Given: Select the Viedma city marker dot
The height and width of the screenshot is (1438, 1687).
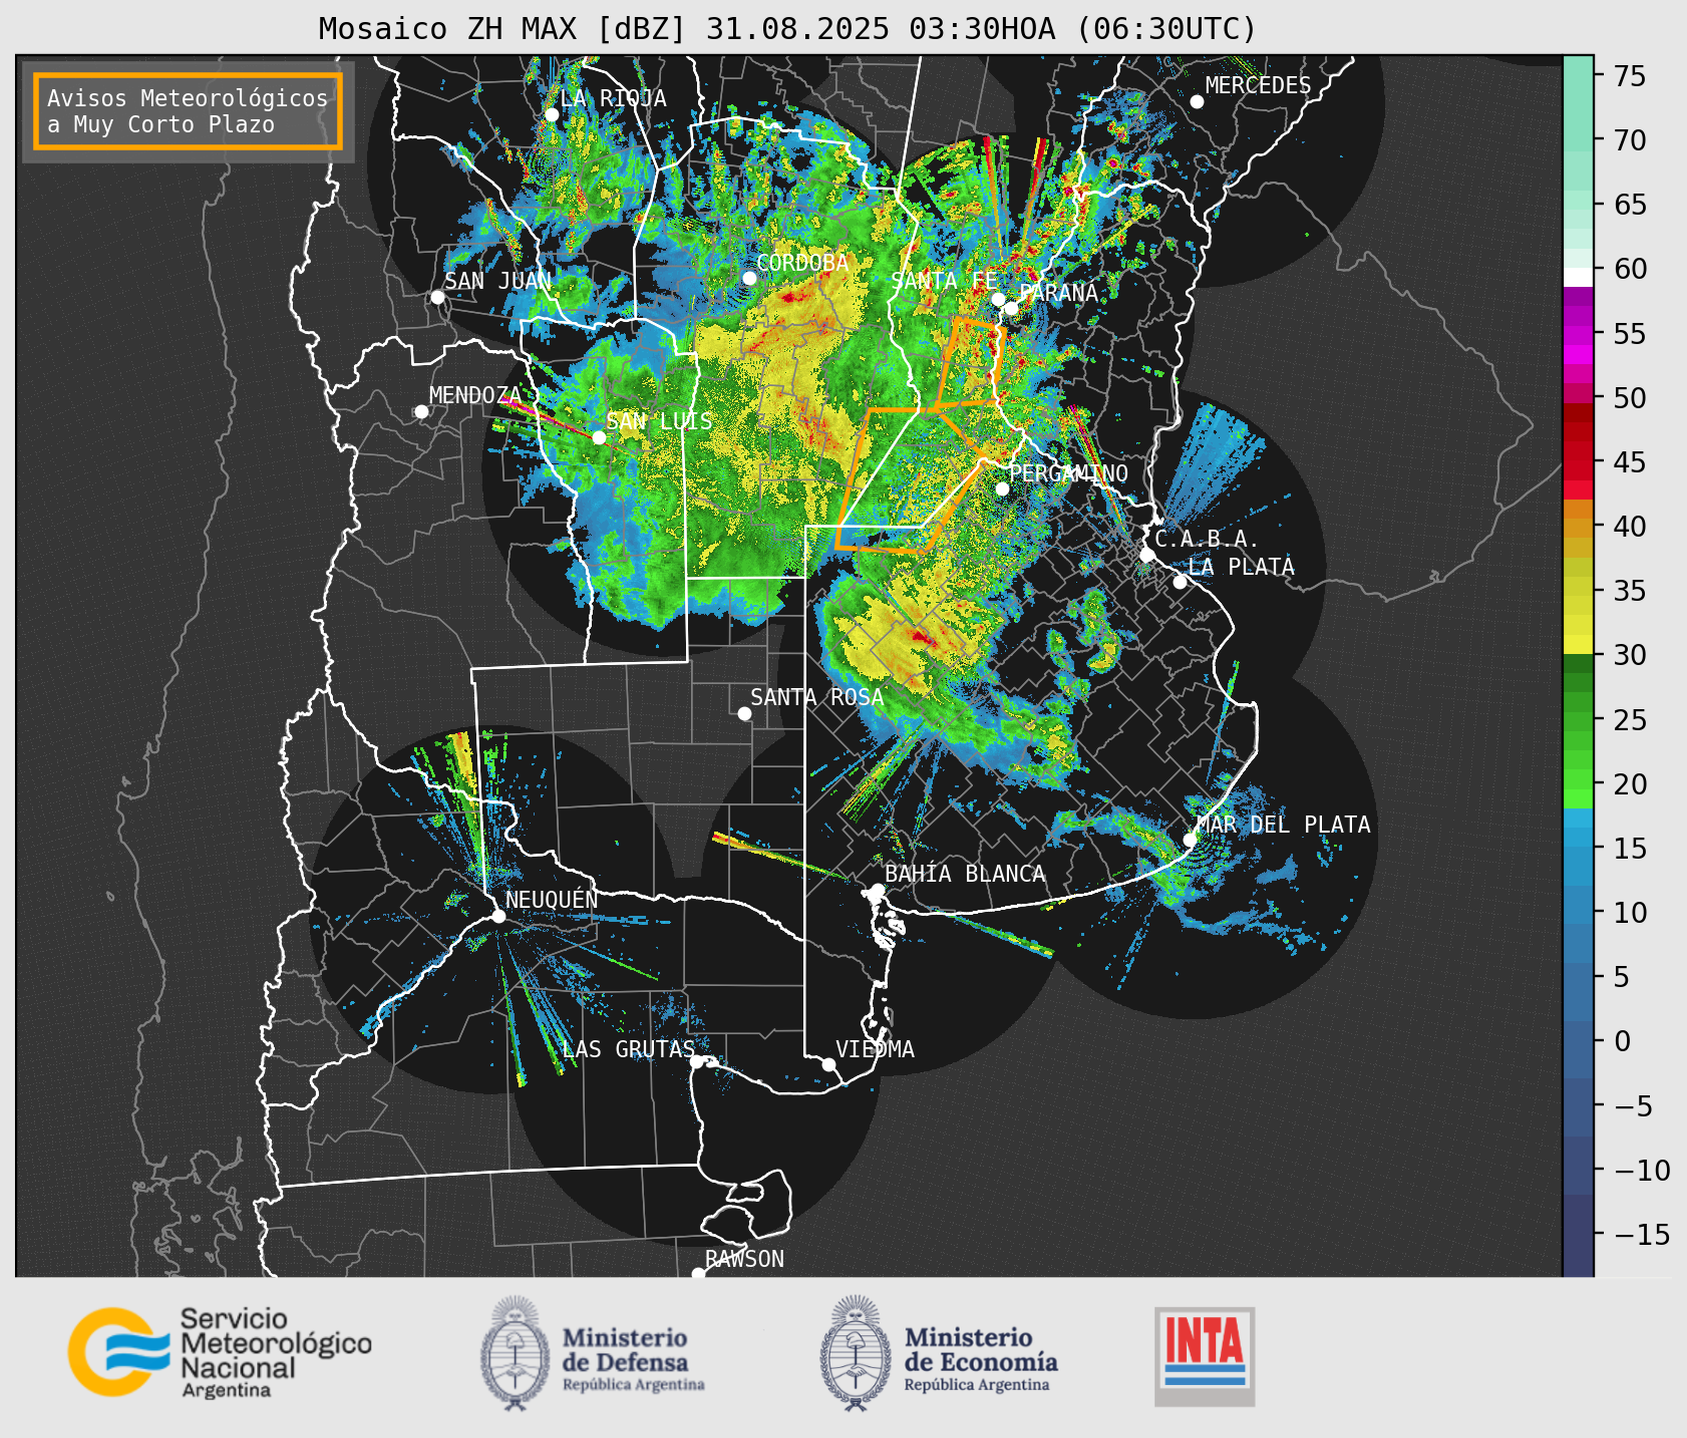Looking at the screenshot, I should pos(829,1064).
